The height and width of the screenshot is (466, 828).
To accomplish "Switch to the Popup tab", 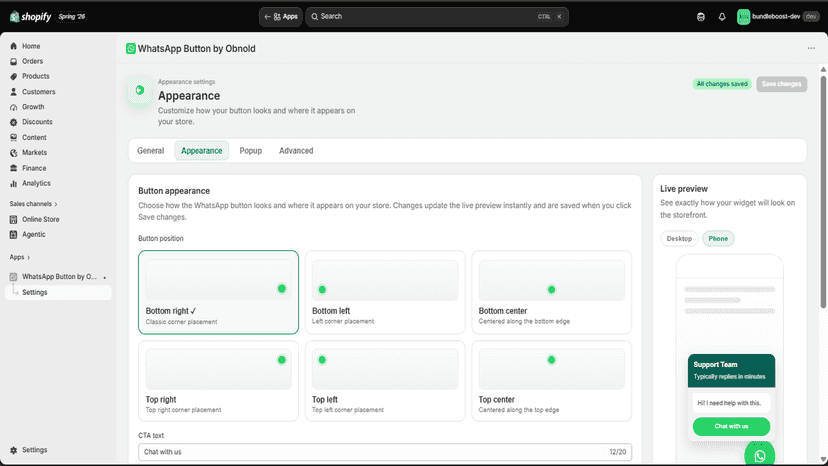I will pyautogui.click(x=251, y=151).
